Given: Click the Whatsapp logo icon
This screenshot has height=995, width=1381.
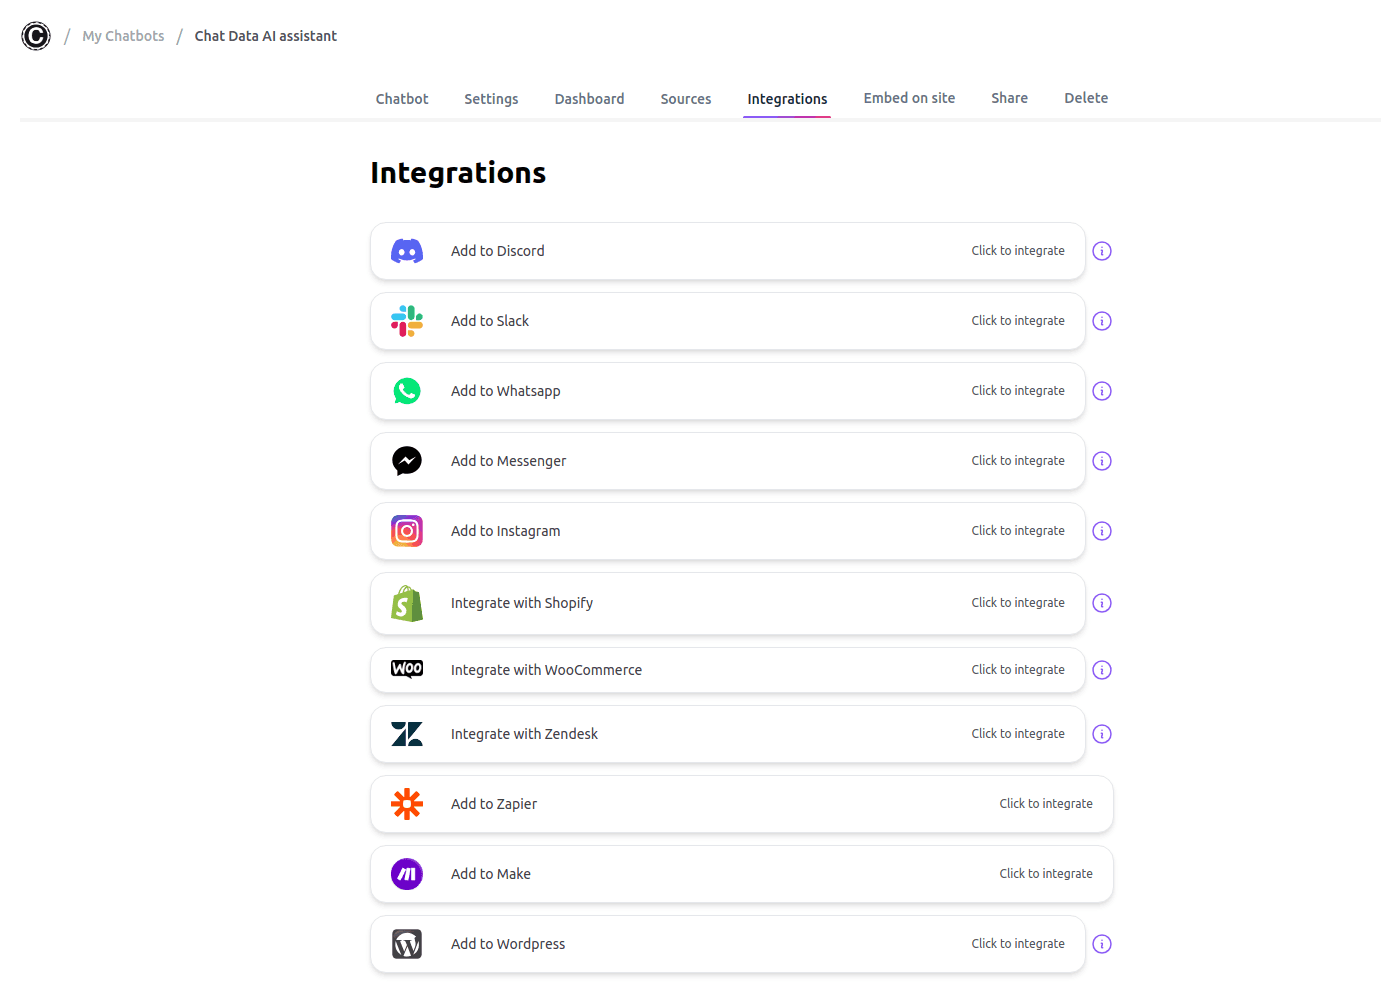Looking at the screenshot, I should [407, 391].
